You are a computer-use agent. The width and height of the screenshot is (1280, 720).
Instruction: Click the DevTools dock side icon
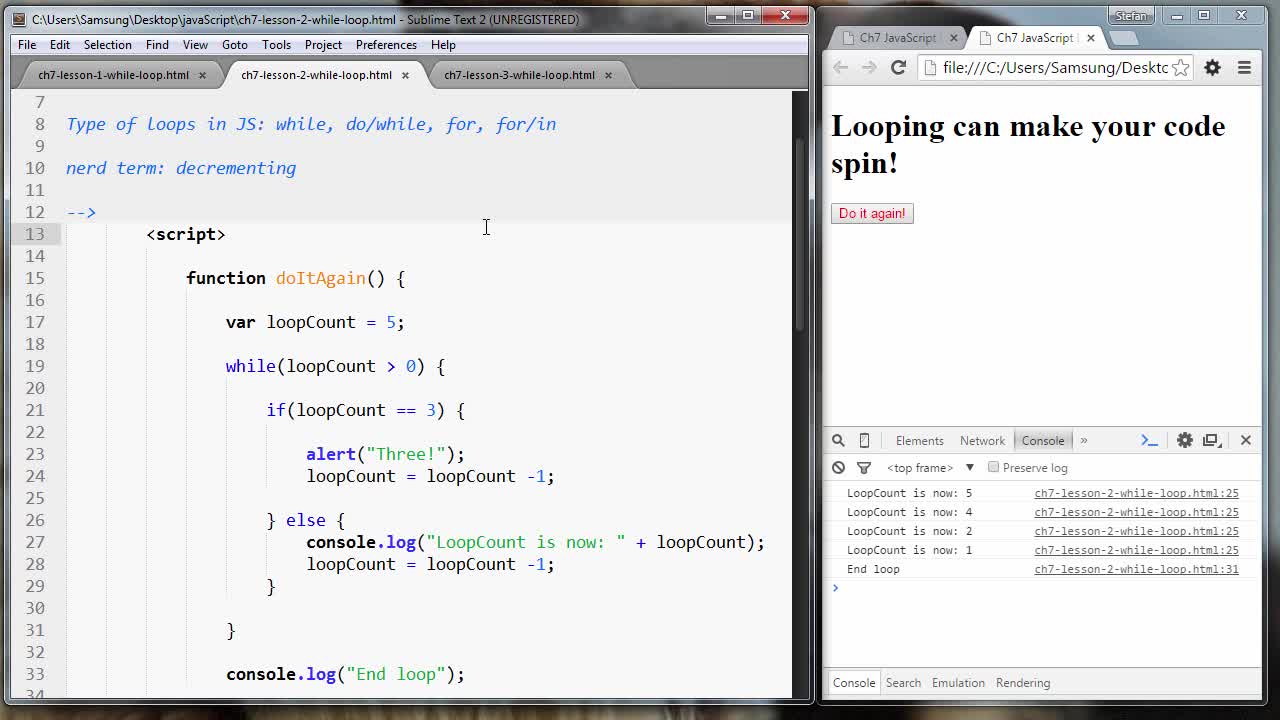point(1212,440)
